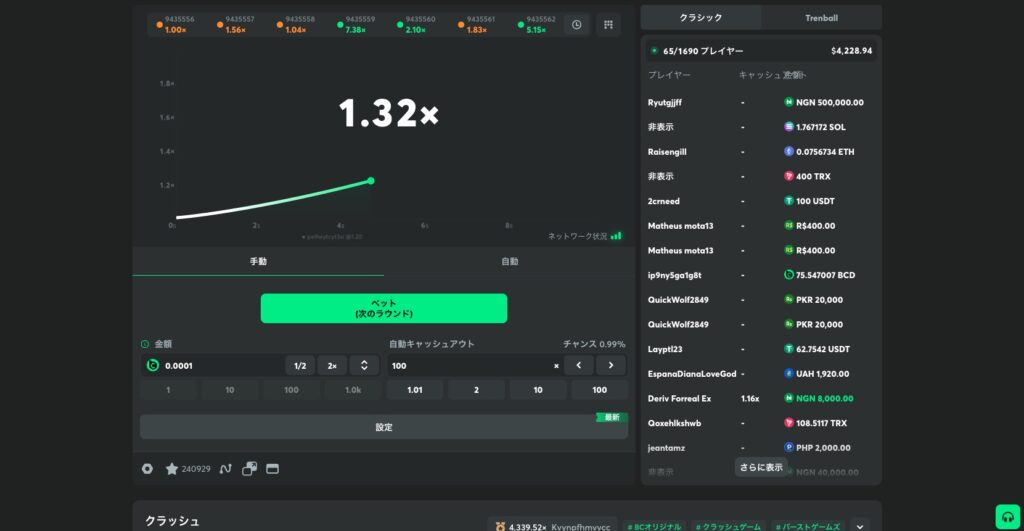
Task: Click the さらに表示 show more button
Action: point(761,468)
